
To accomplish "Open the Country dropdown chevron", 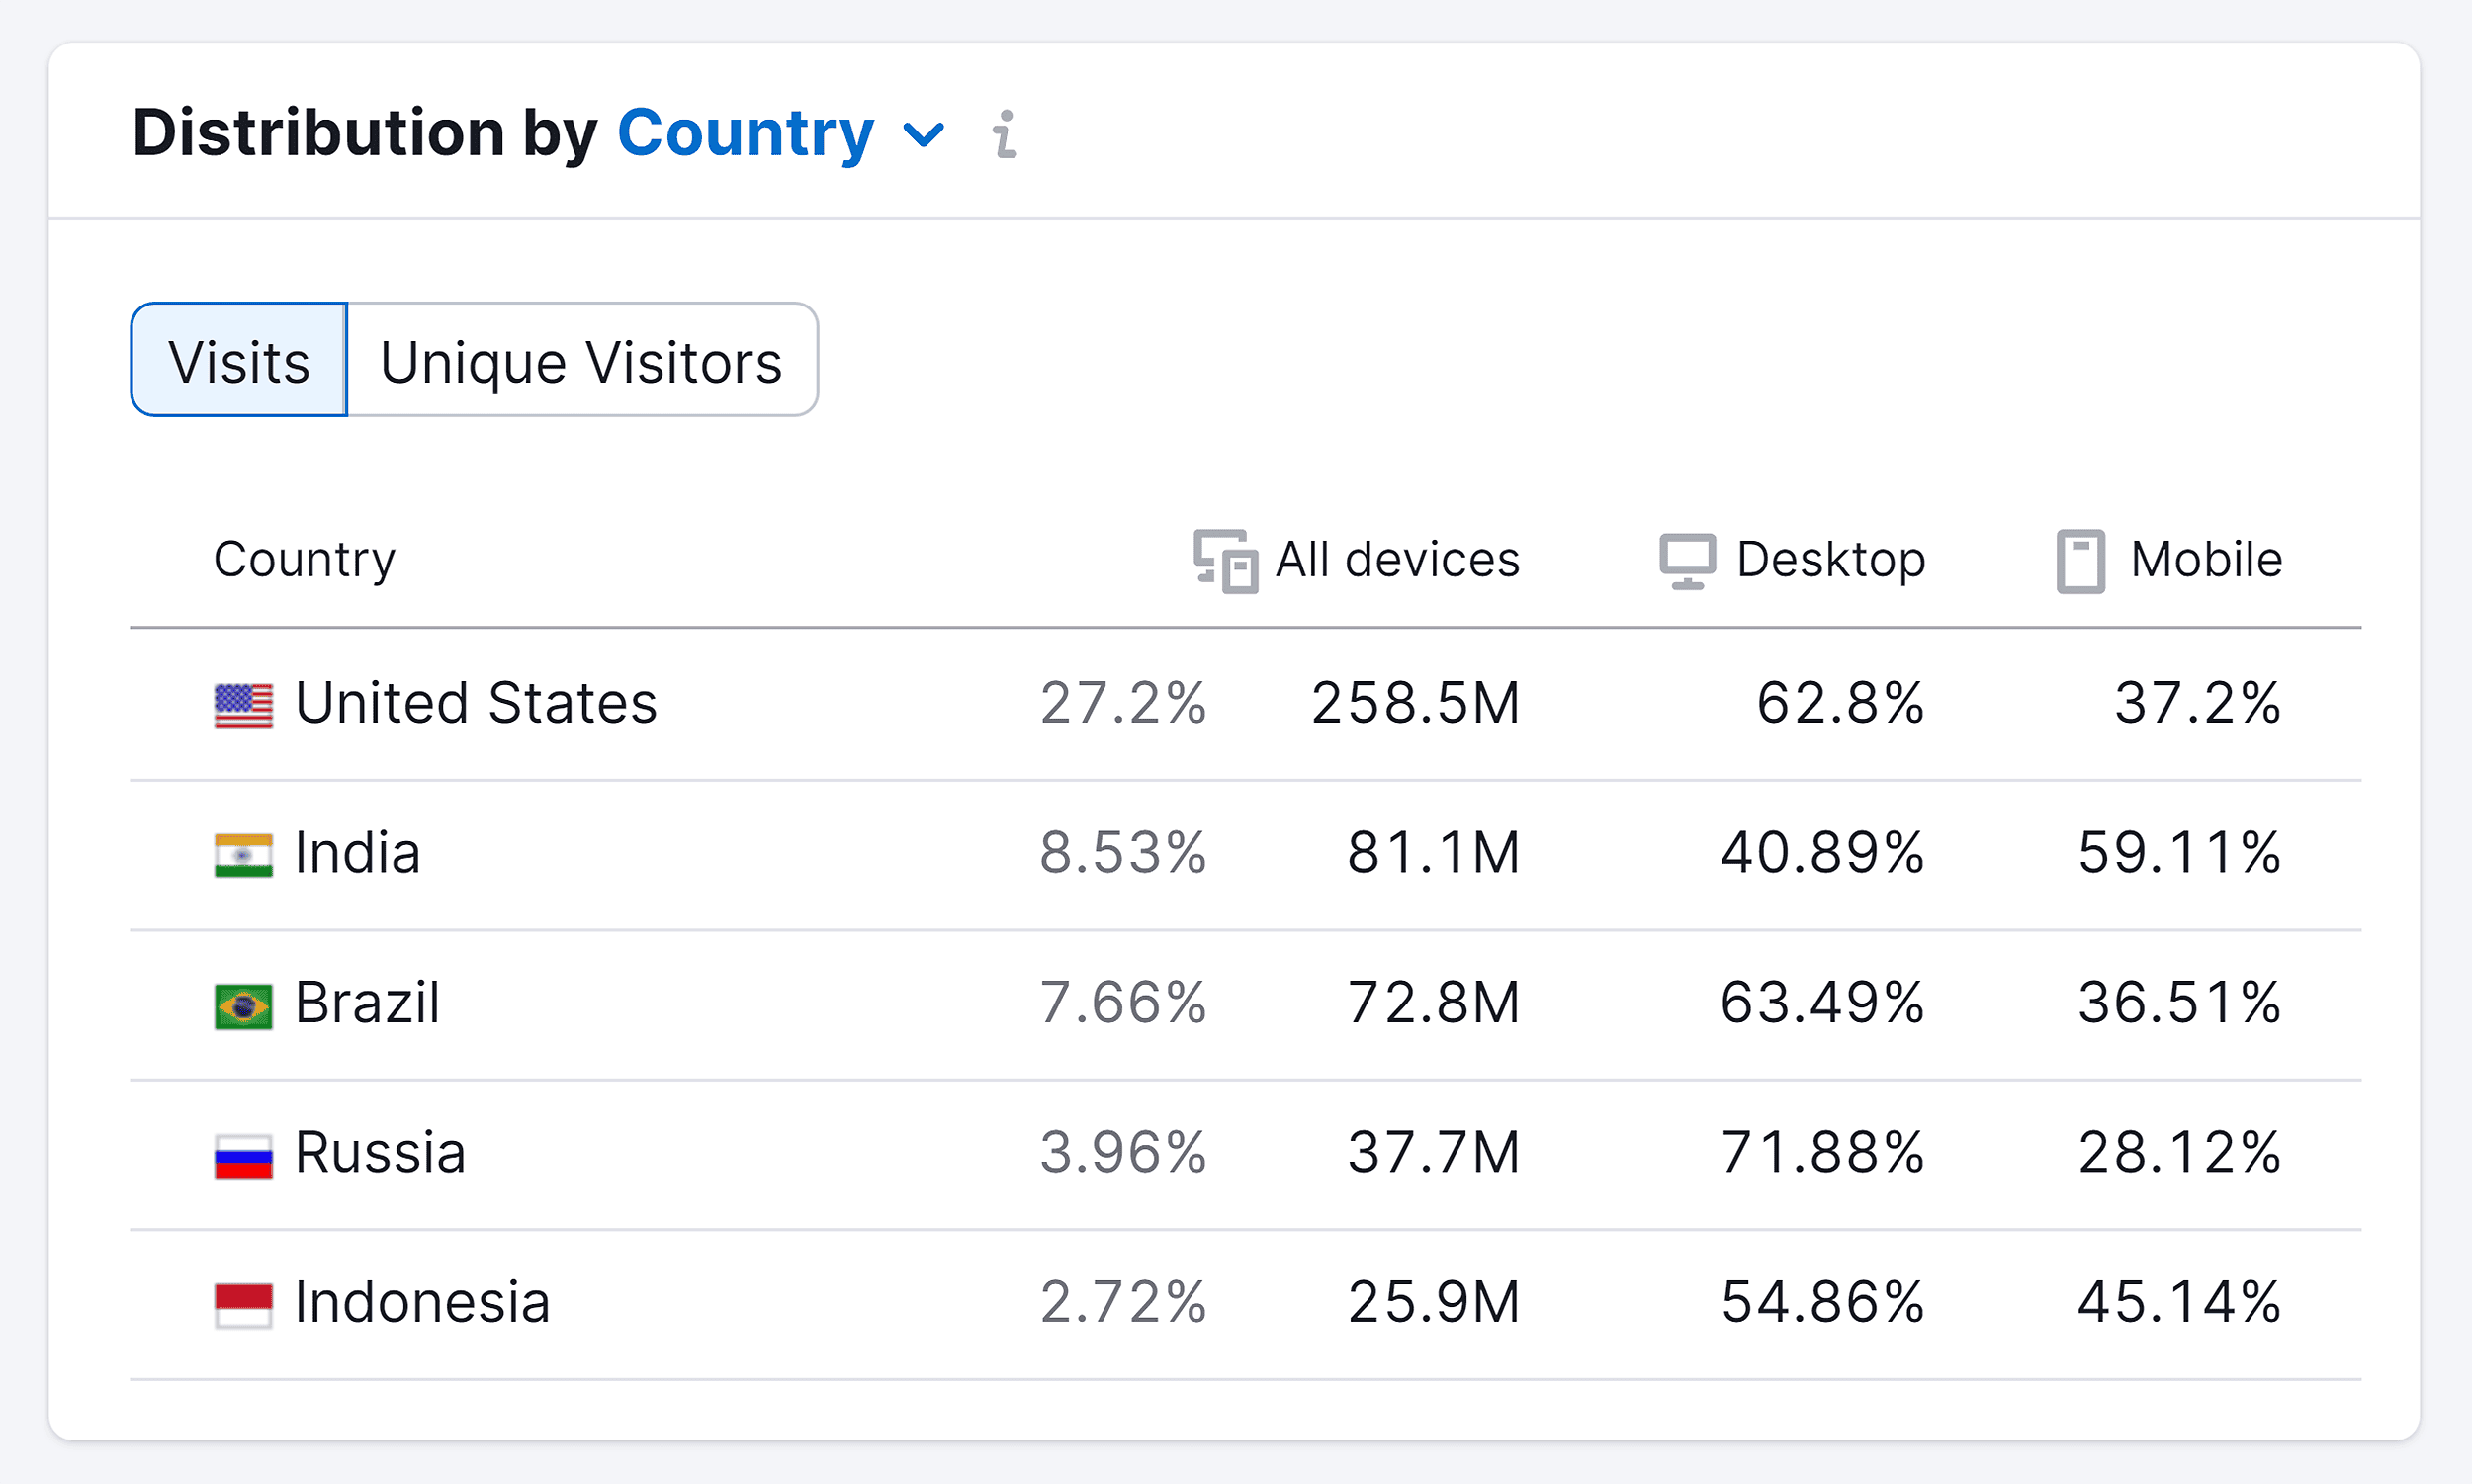I will pos(923,134).
